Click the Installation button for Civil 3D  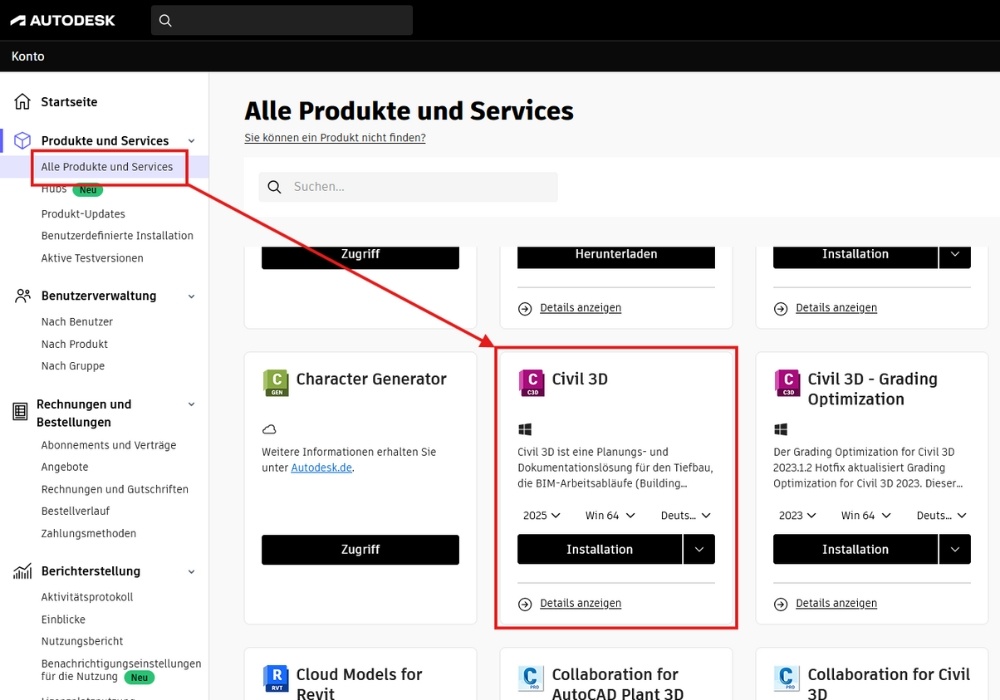pyautogui.click(x=599, y=550)
